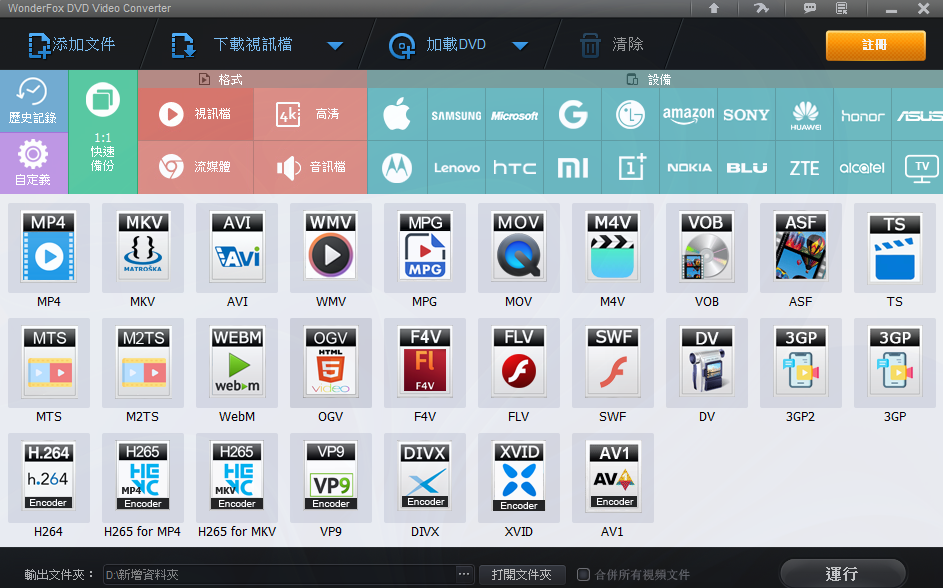Screen dimensions: 943x588
Task: Open the 歷史記錄 history panel
Action: coord(34,101)
